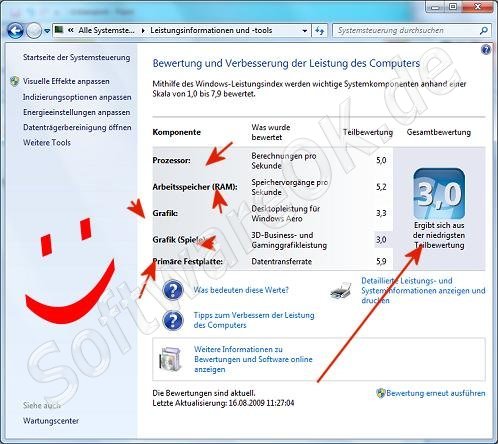Viewport: 498px width, 444px height.
Task: Click the highlighted 3,0 gaming graphics subscore
Action: point(381,240)
